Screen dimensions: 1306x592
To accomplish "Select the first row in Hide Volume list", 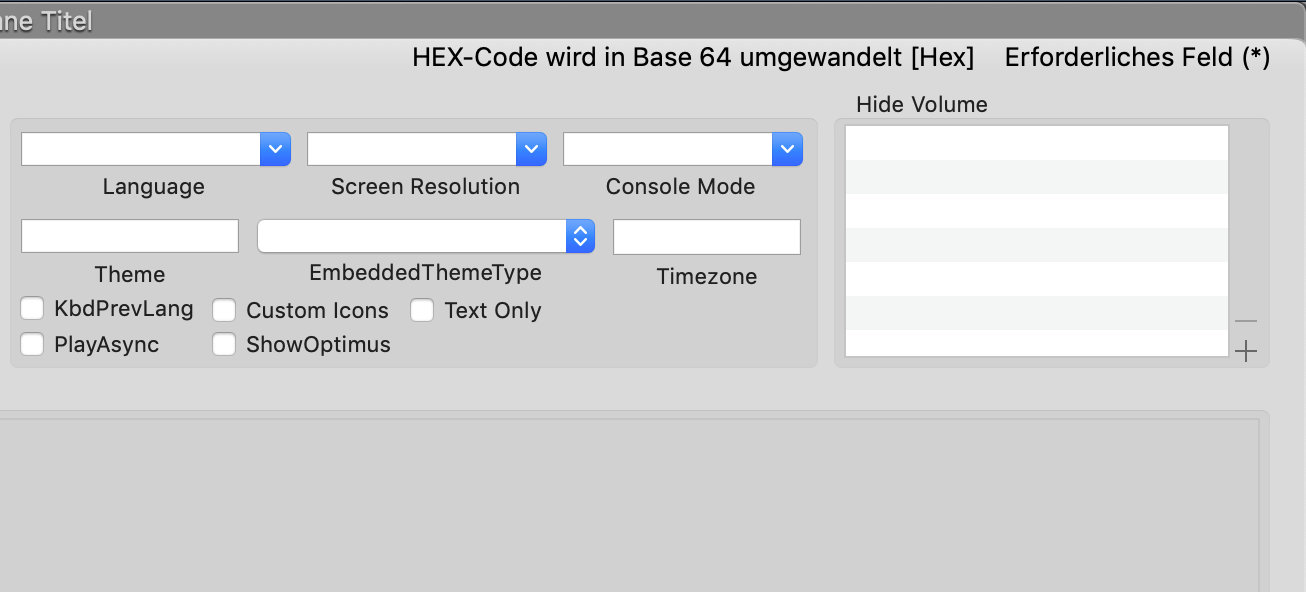I will coord(1036,143).
